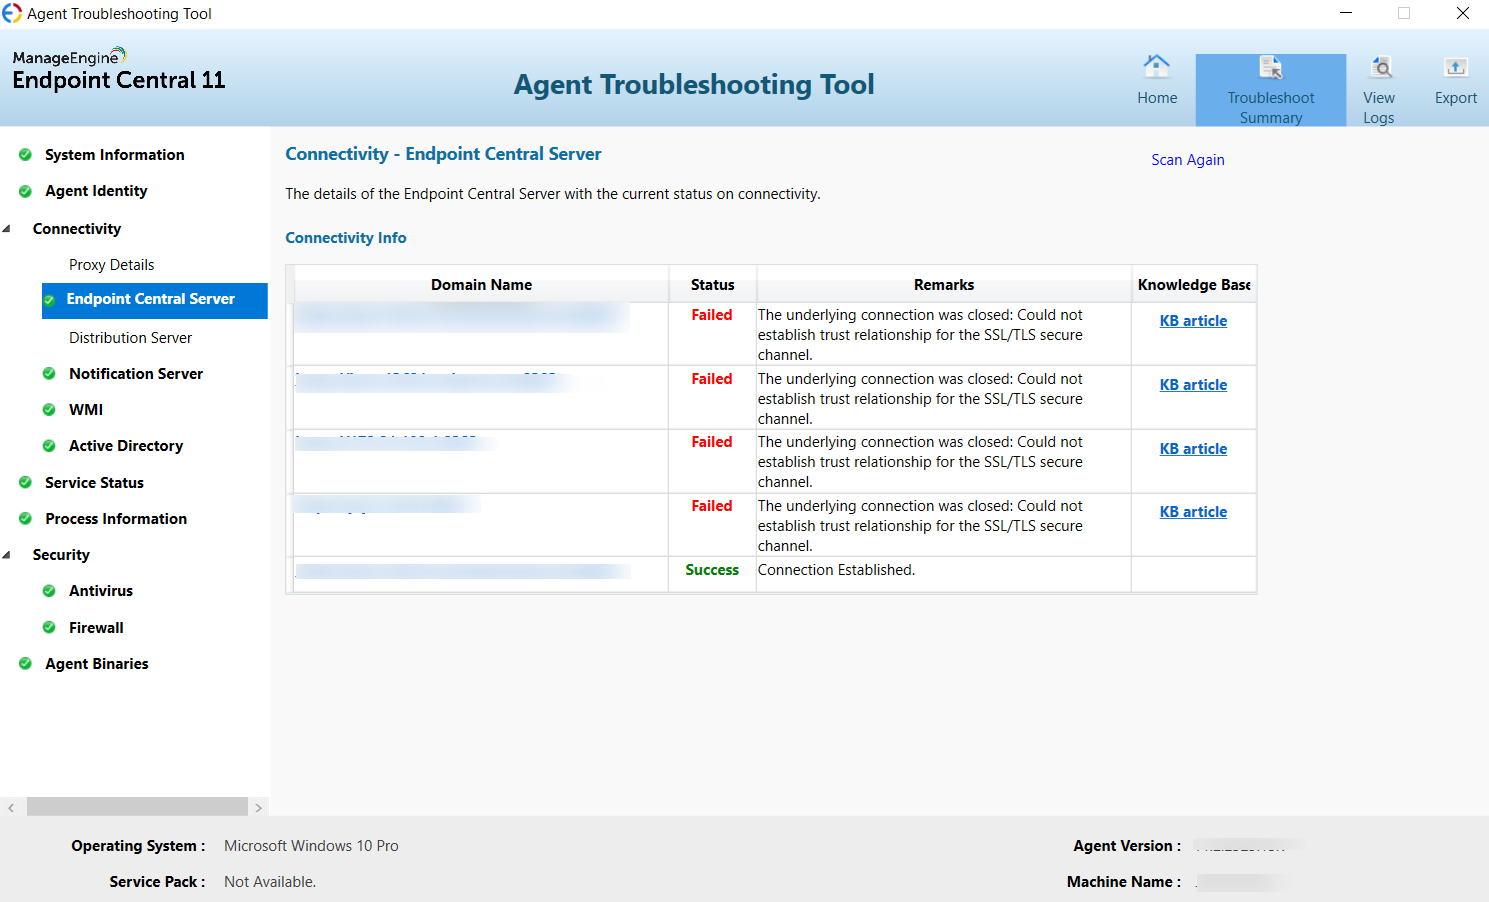Click the sidebar horizontal scrollbar thumb

tap(137, 807)
